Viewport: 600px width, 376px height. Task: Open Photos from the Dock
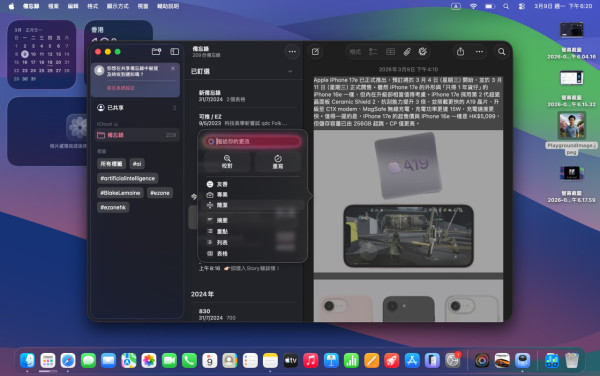click(x=149, y=360)
